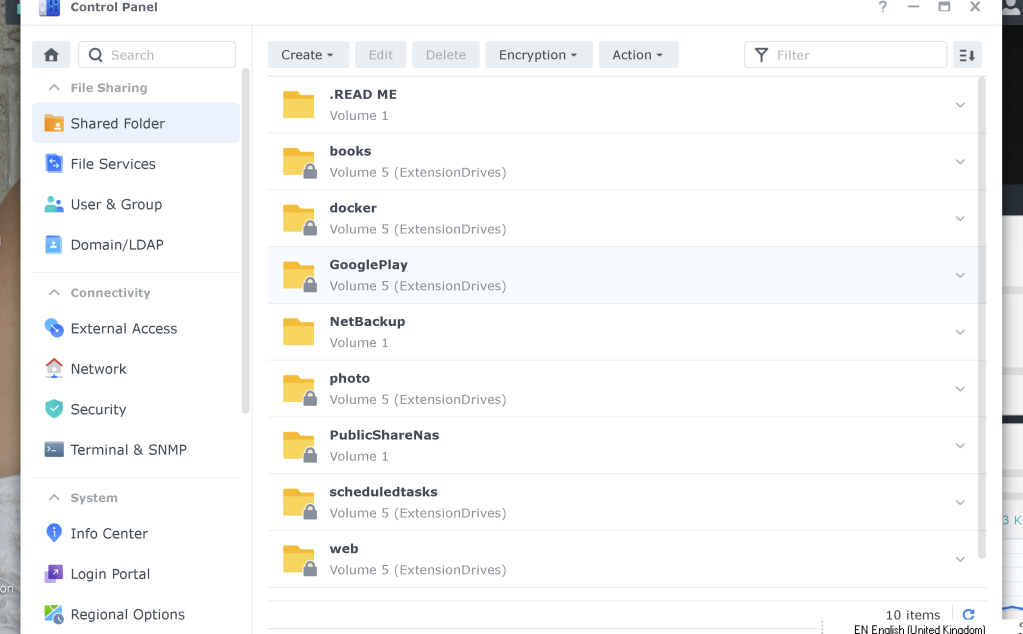Select the 'GooglePlay' folder name

click(369, 265)
